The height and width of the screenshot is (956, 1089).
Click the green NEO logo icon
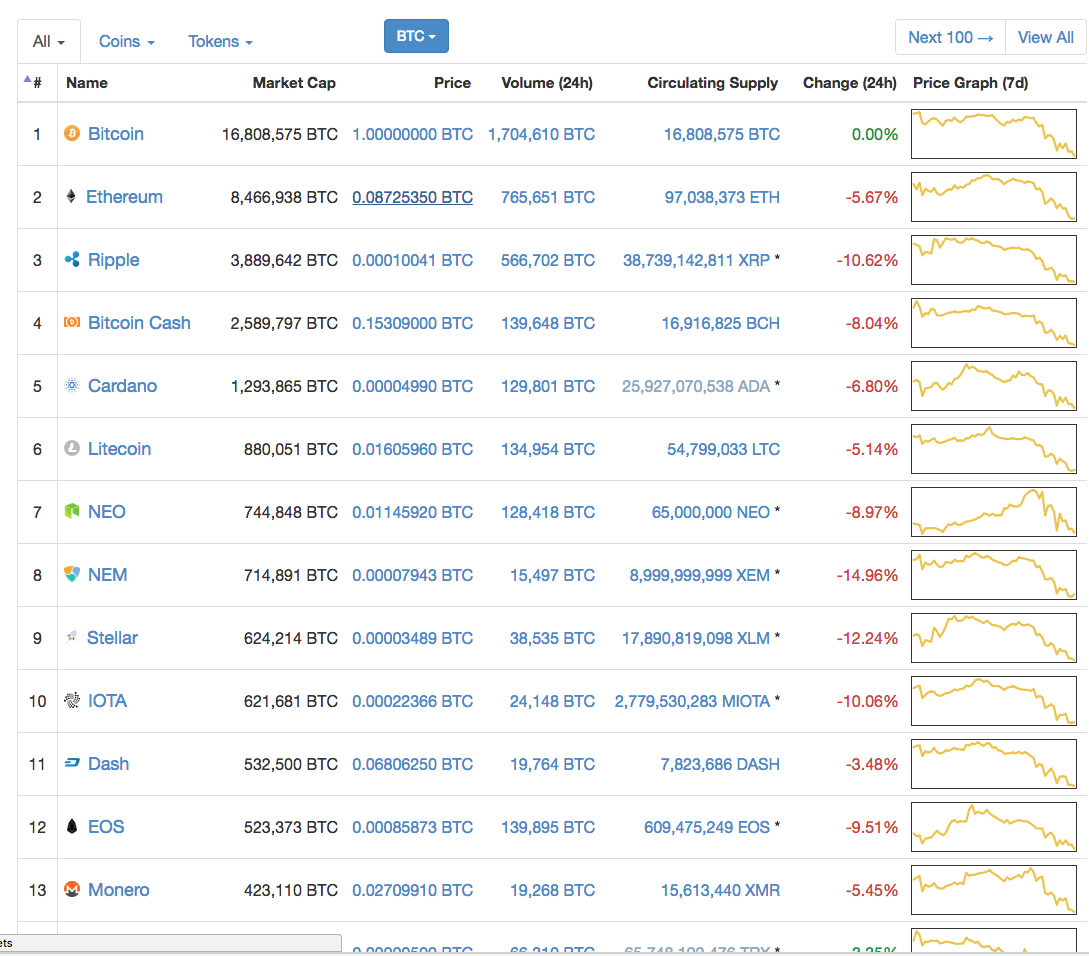[72, 511]
